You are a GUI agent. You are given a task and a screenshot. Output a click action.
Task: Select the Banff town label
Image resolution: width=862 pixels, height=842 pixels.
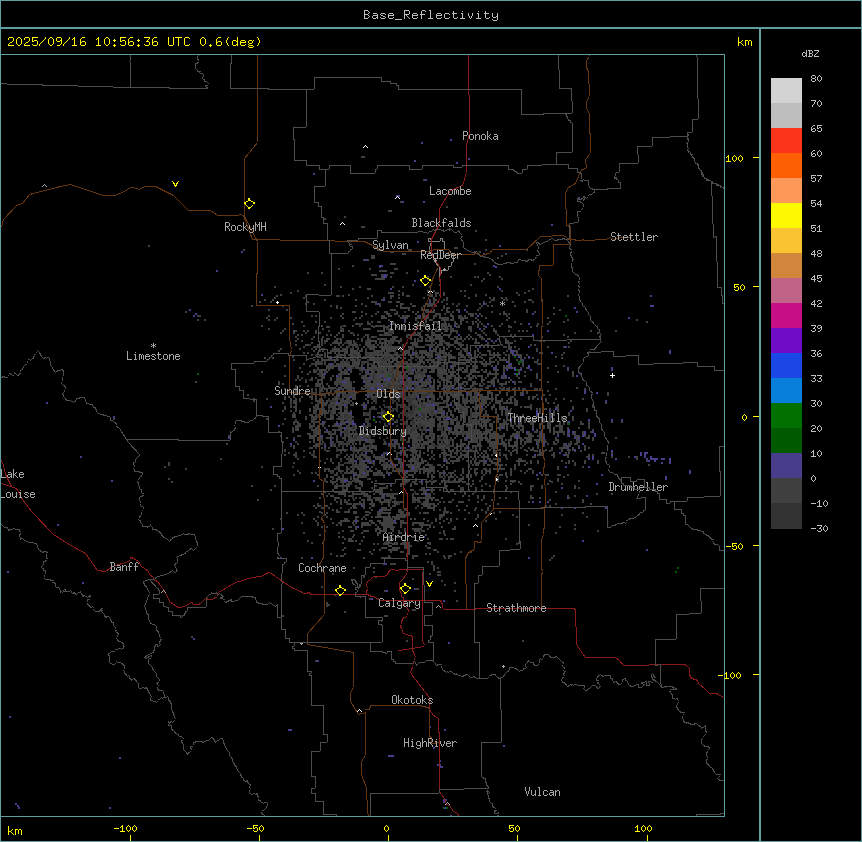124,567
